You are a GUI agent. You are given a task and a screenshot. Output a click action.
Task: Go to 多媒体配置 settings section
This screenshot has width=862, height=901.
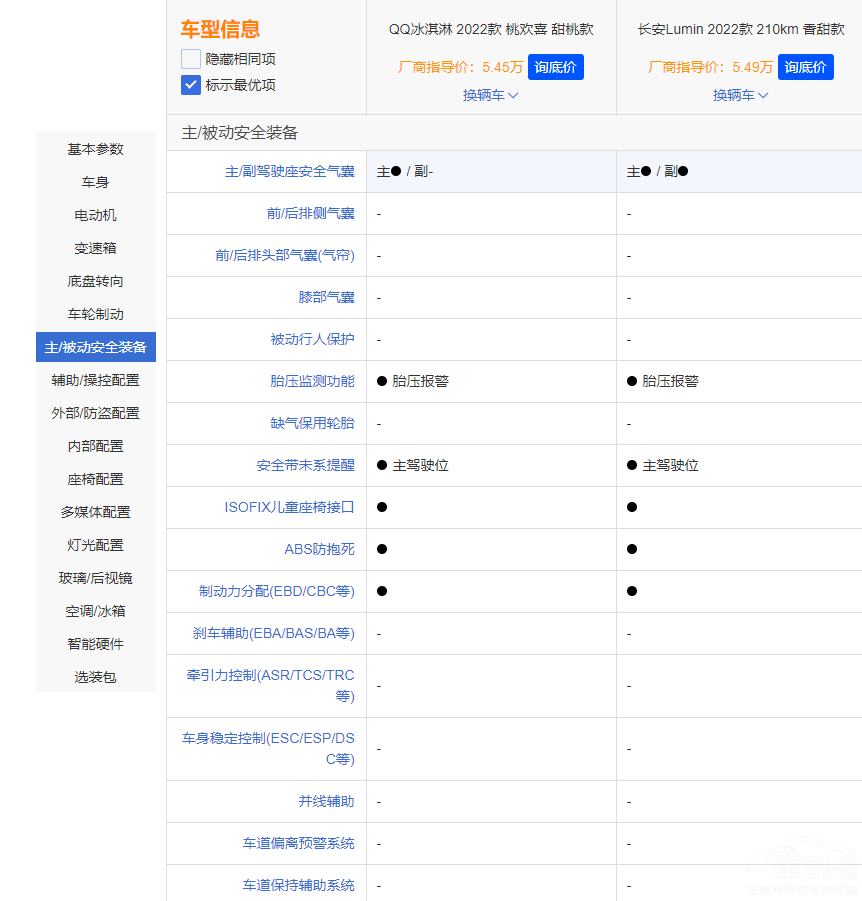pos(95,512)
